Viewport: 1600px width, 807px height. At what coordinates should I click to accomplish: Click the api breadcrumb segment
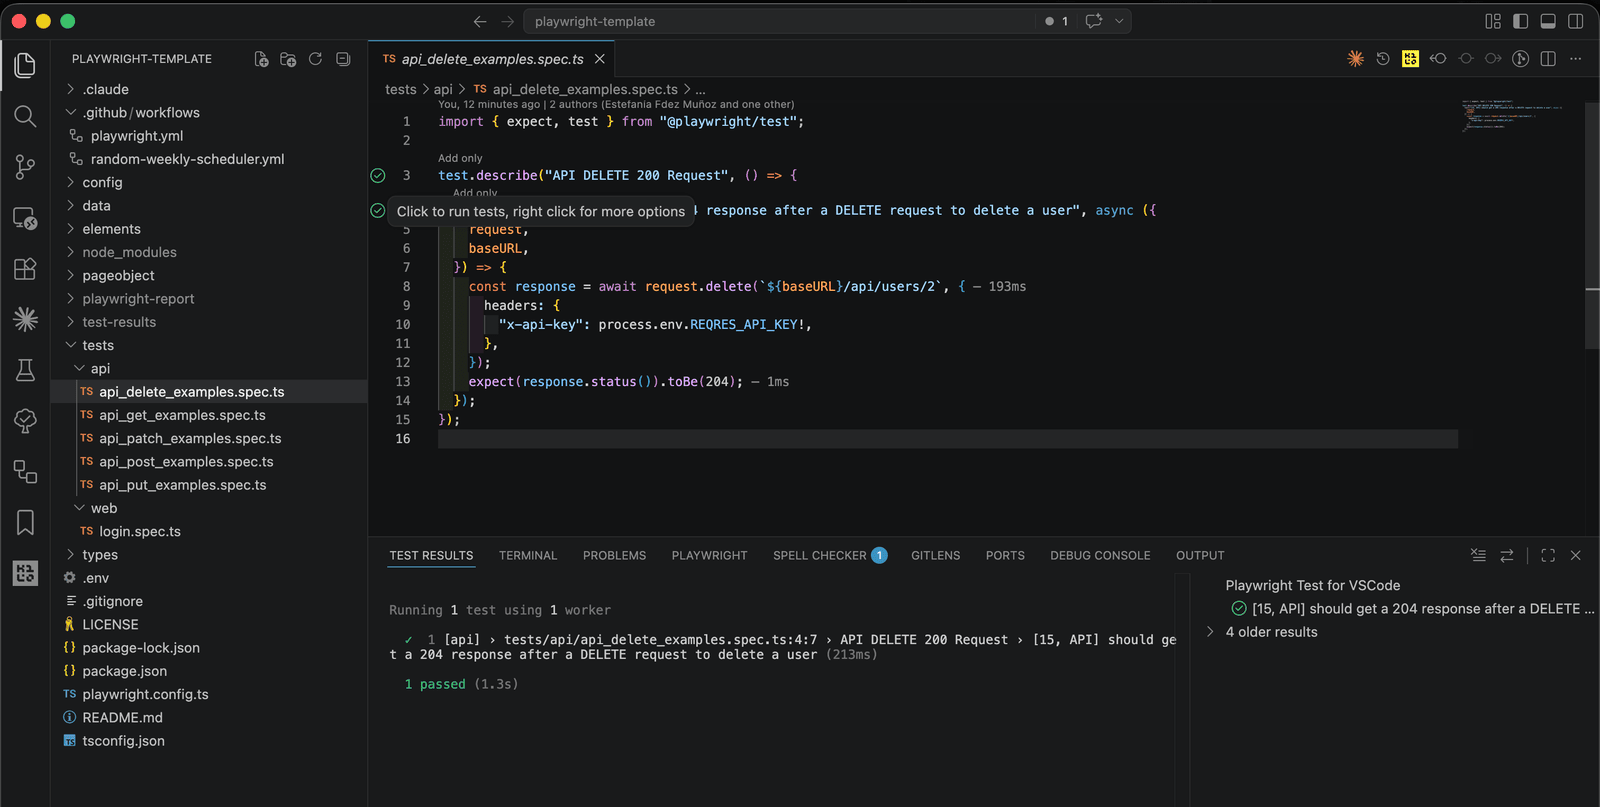(x=443, y=89)
